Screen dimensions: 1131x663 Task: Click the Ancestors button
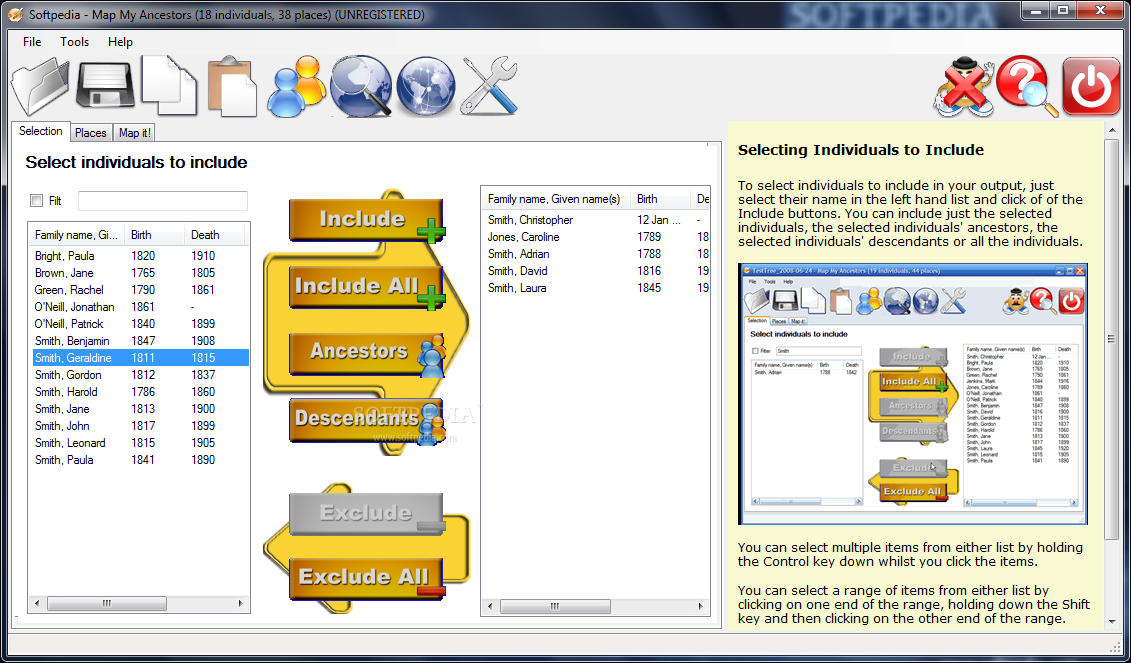tap(366, 353)
